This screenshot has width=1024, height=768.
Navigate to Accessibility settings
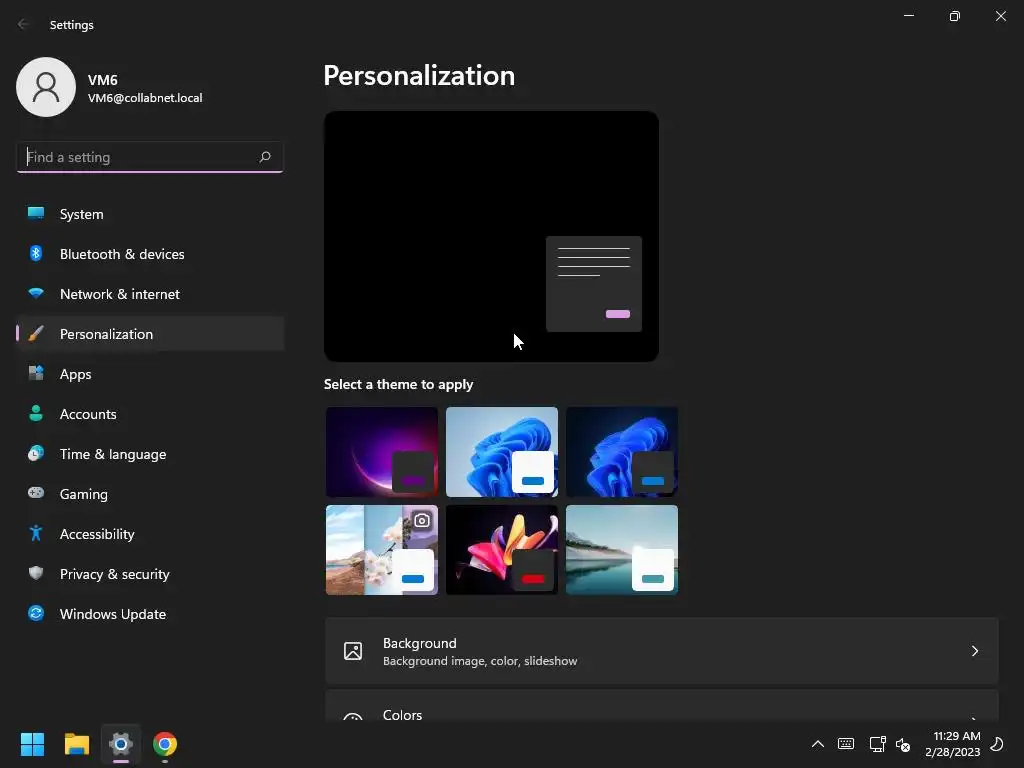[150, 534]
